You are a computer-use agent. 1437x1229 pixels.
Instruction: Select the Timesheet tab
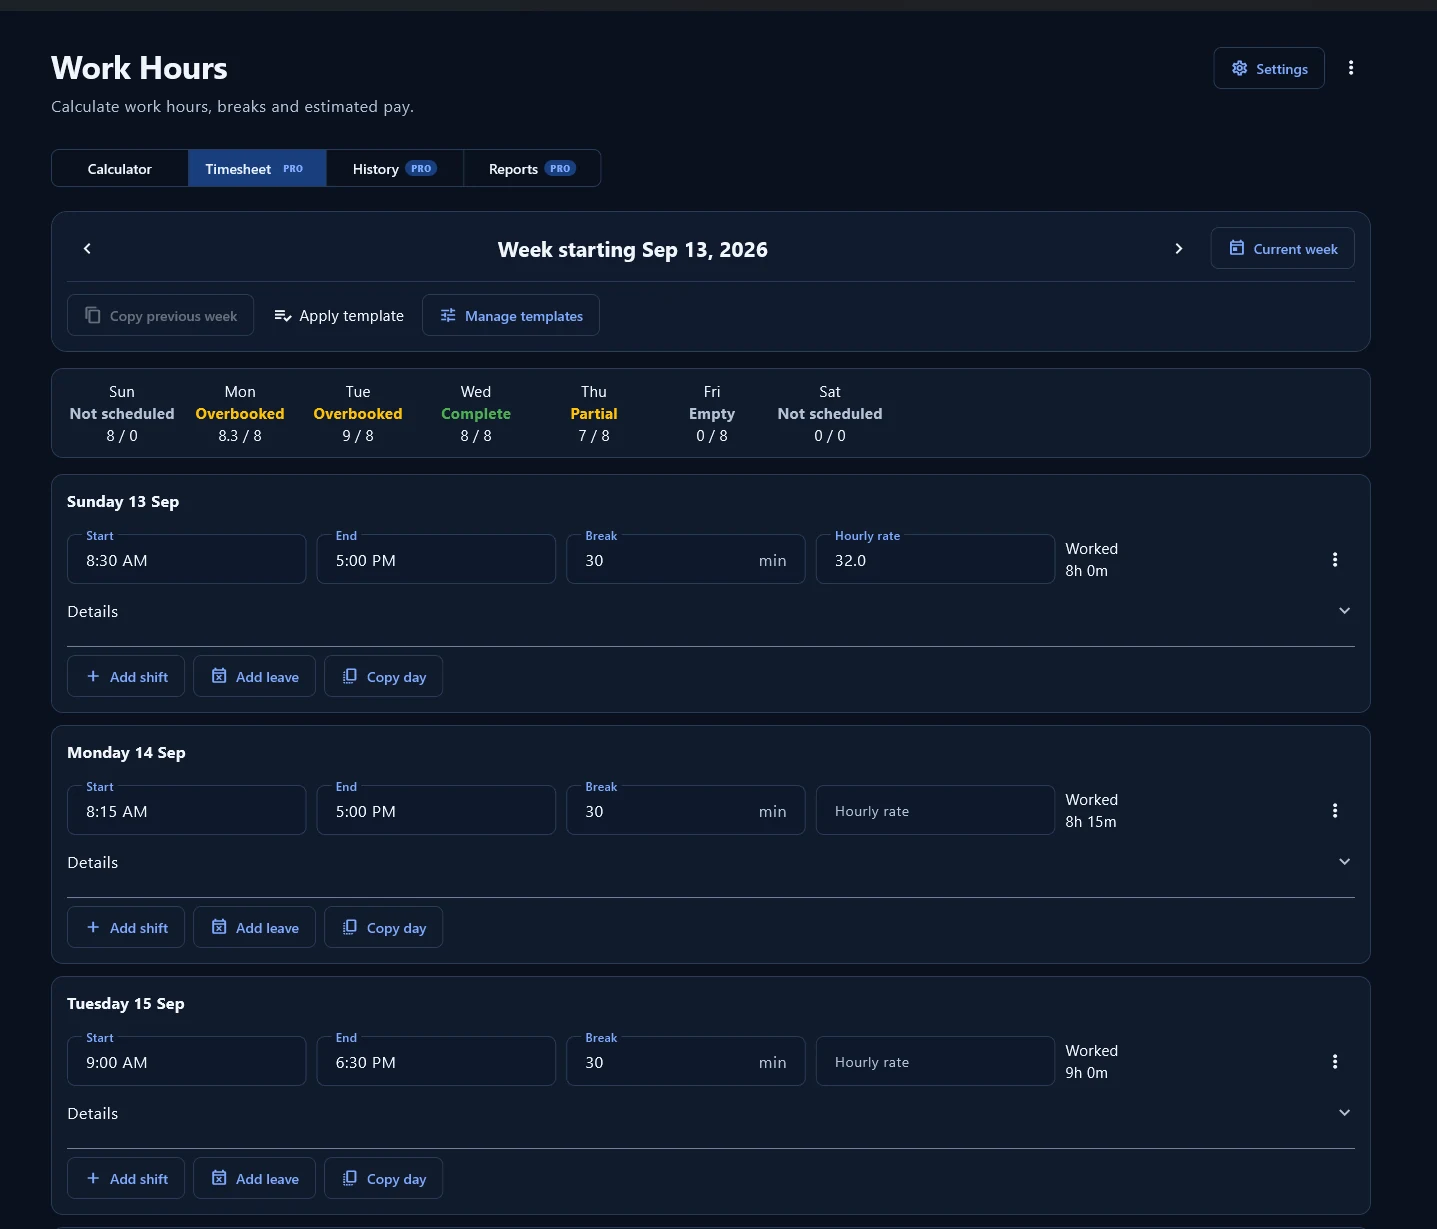257,168
